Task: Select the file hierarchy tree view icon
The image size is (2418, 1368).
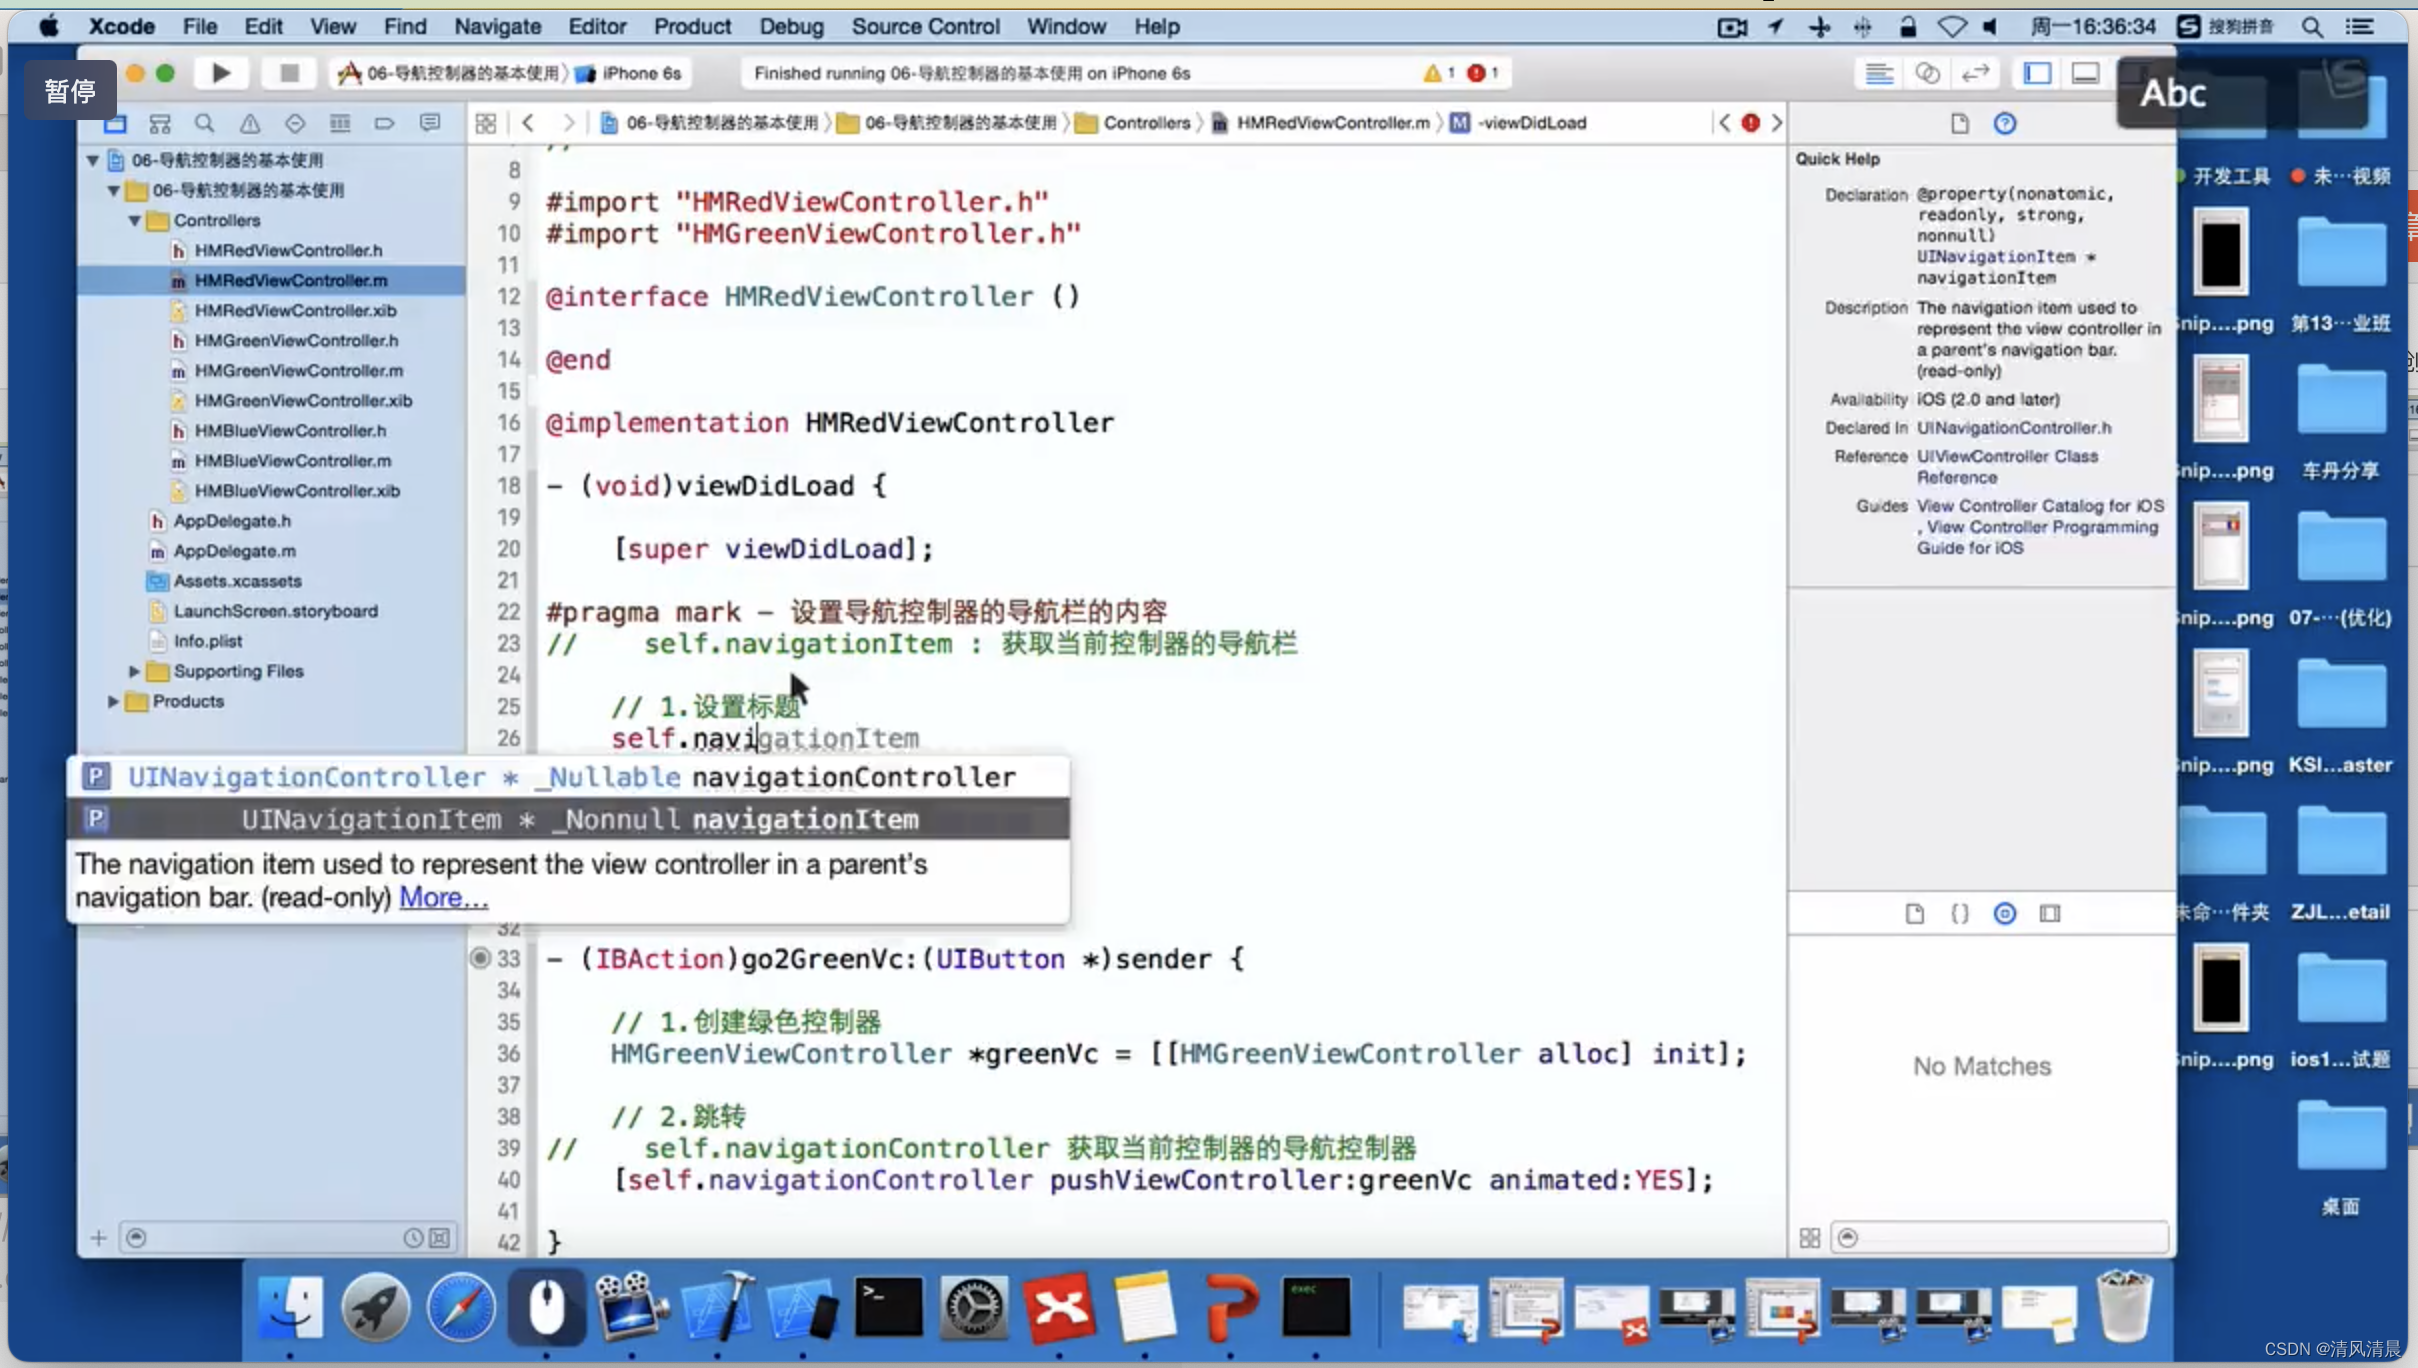Action: (x=115, y=123)
